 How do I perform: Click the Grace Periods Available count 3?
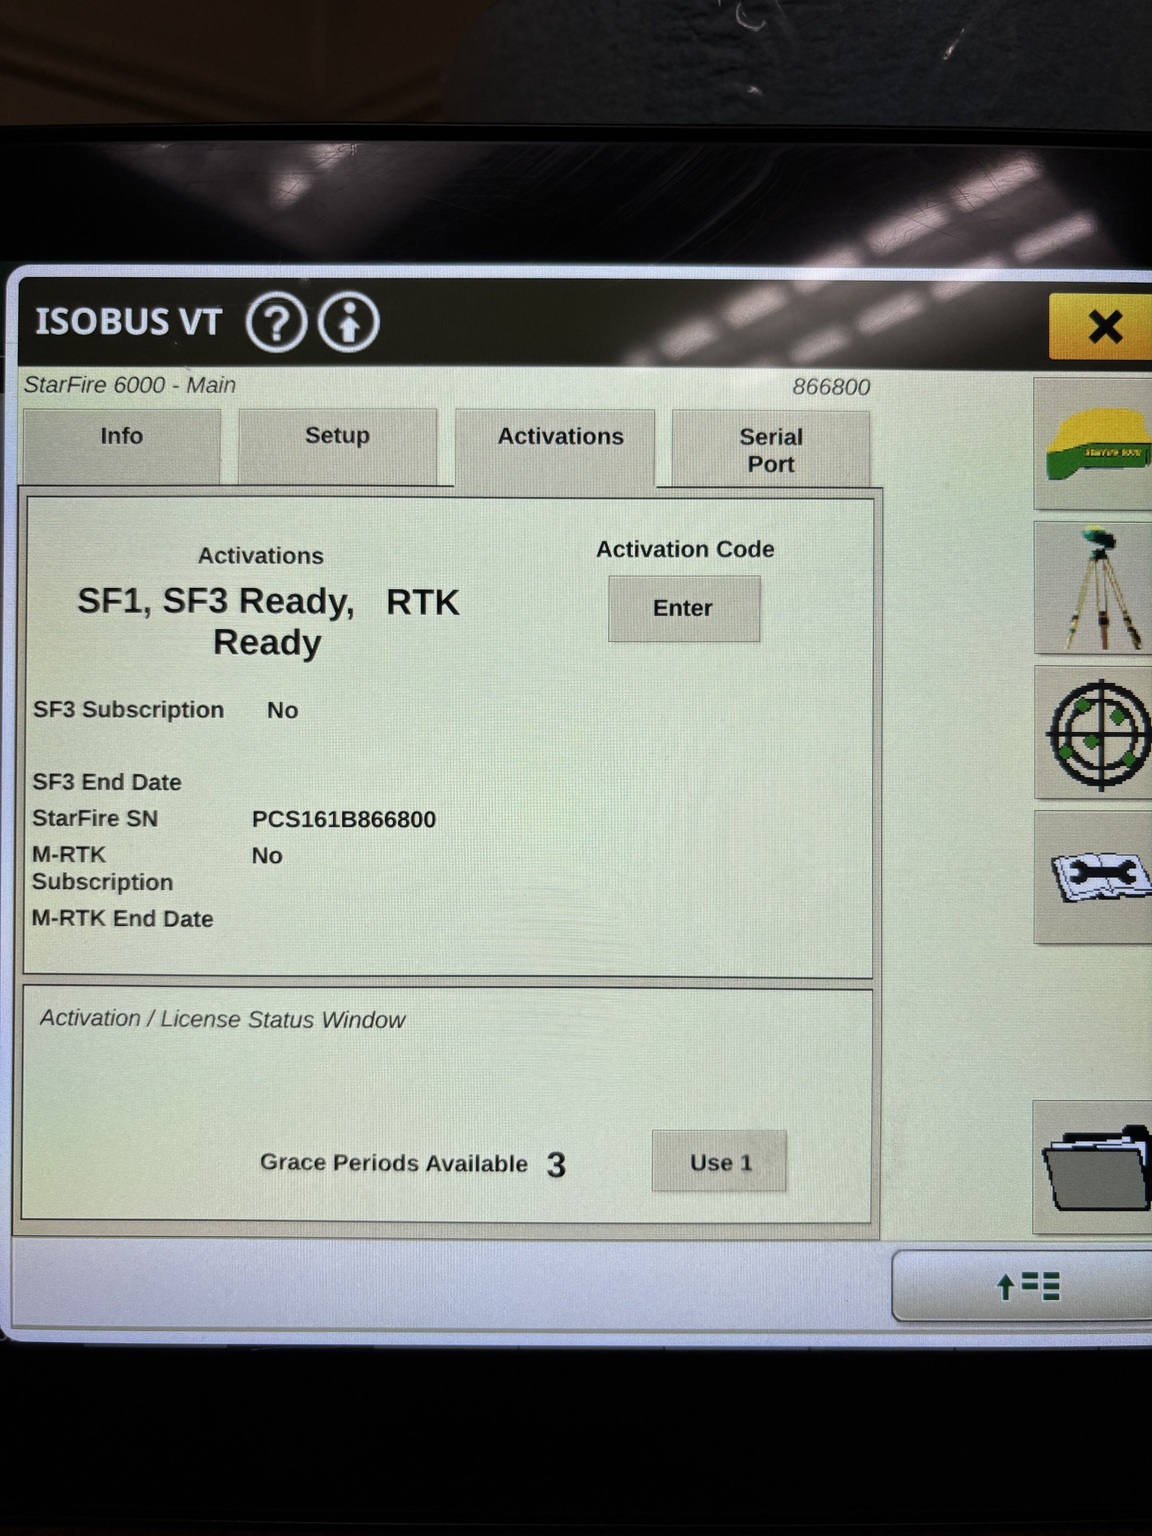[557, 1163]
